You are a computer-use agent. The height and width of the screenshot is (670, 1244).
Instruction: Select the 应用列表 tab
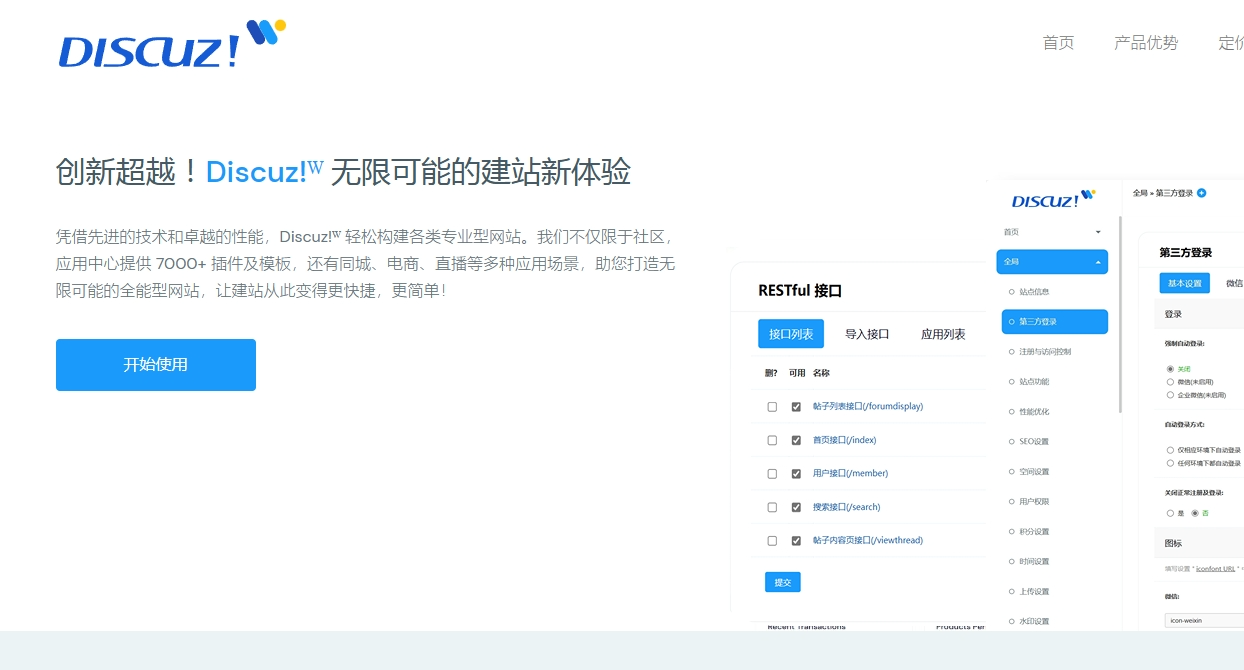(943, 334)
